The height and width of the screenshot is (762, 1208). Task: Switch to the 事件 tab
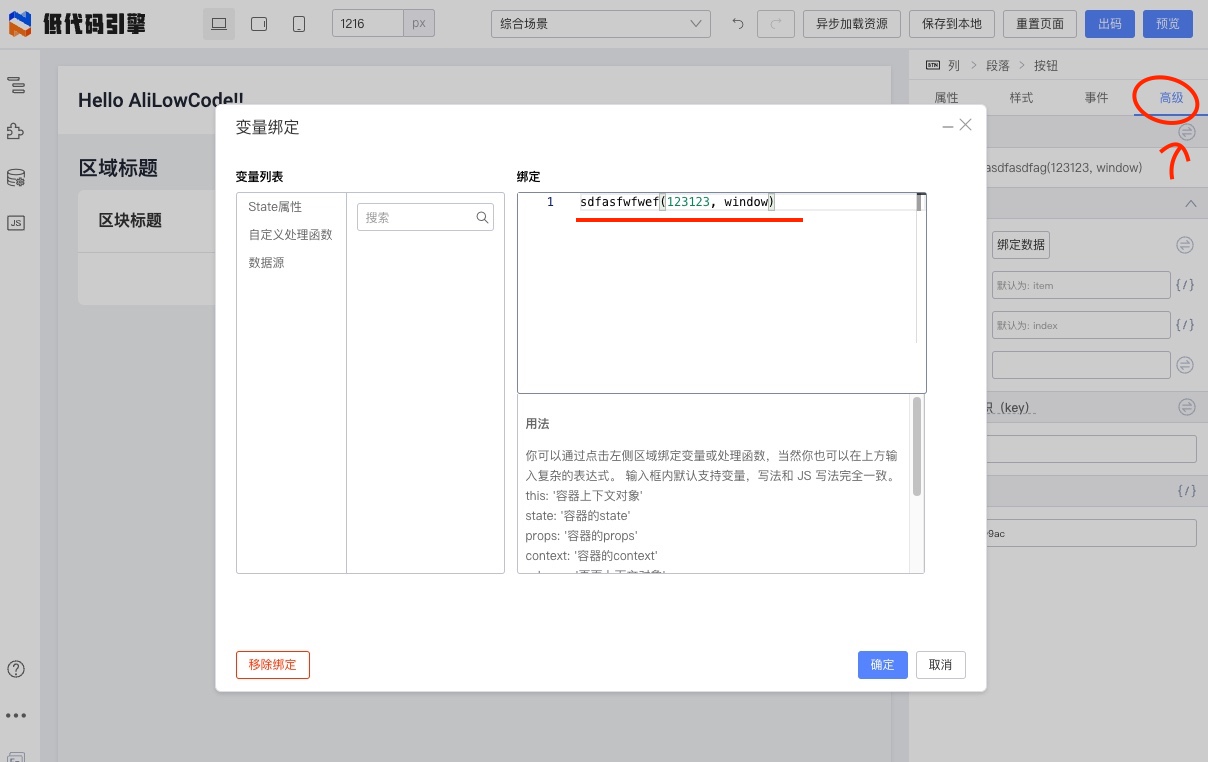[x=1096, y=97]
